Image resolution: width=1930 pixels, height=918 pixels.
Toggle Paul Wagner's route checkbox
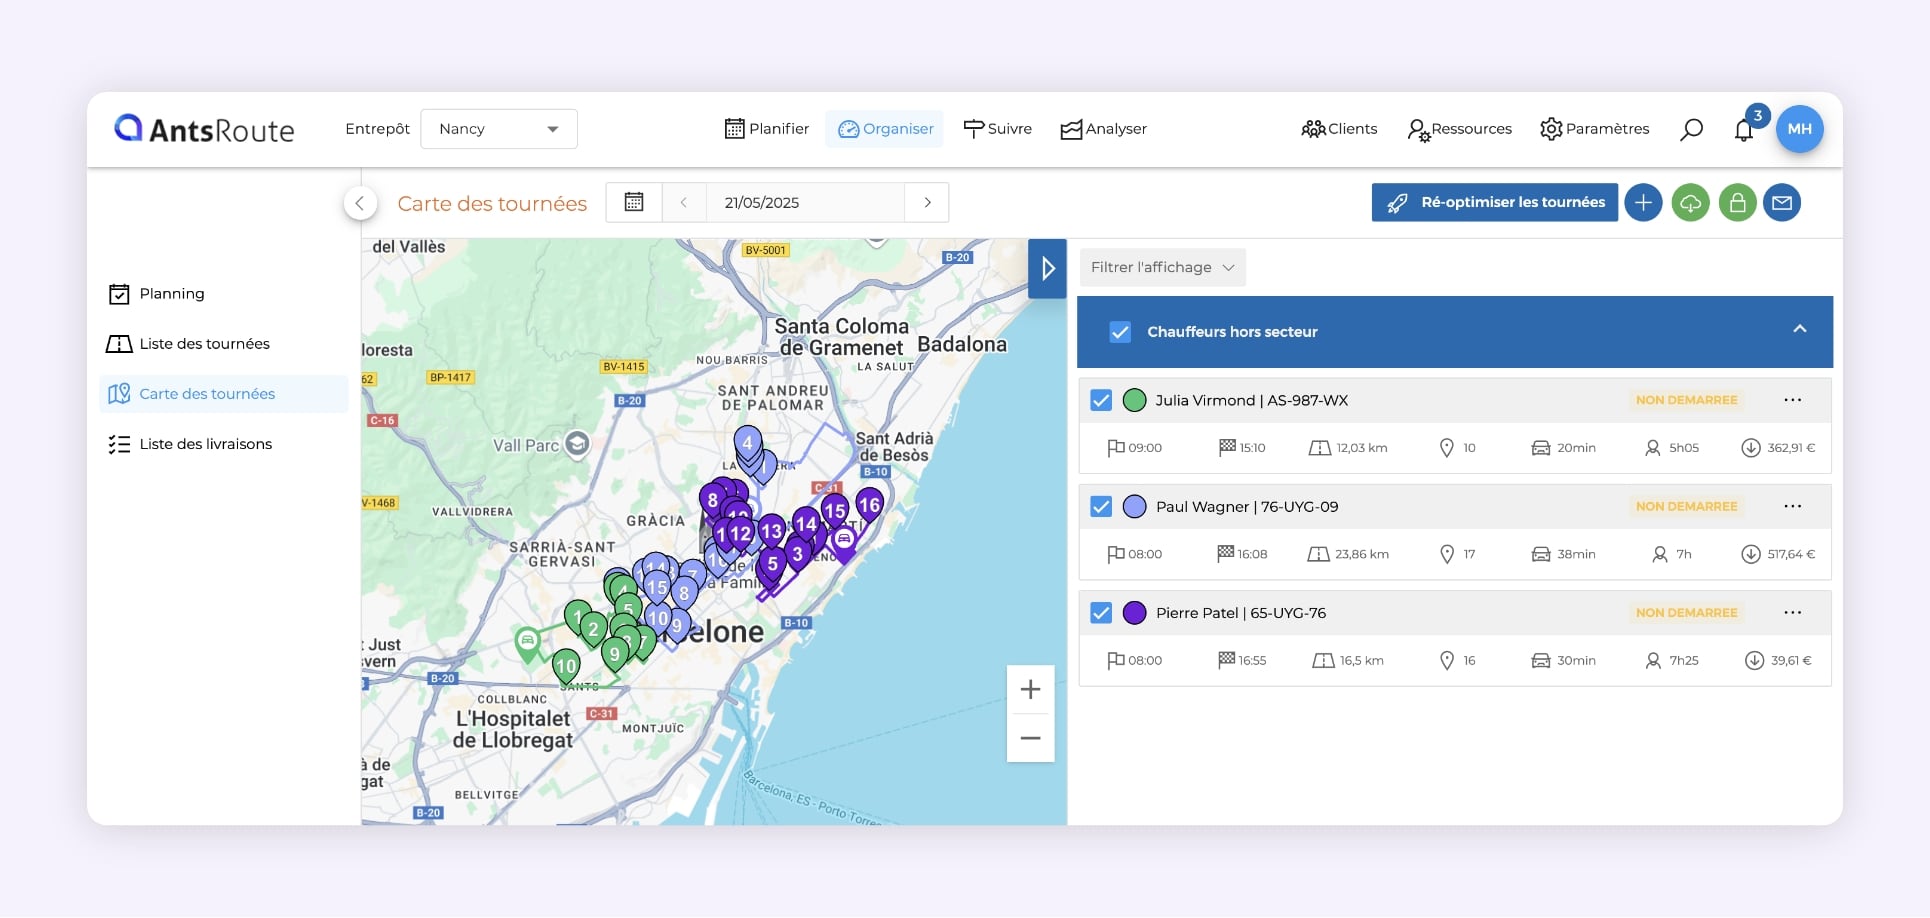[x=1101, y=507]
